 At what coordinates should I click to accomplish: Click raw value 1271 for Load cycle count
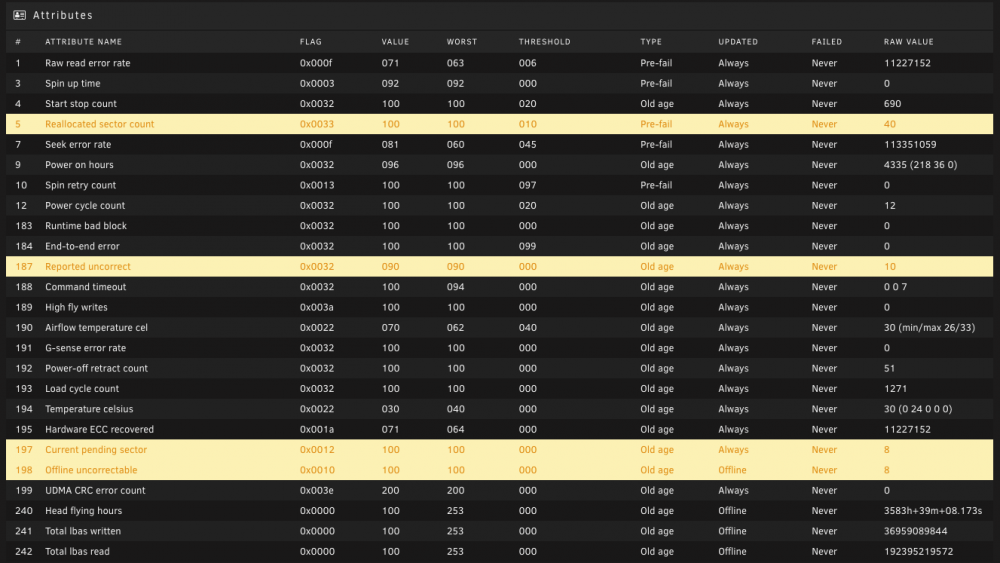click(895, 389)
